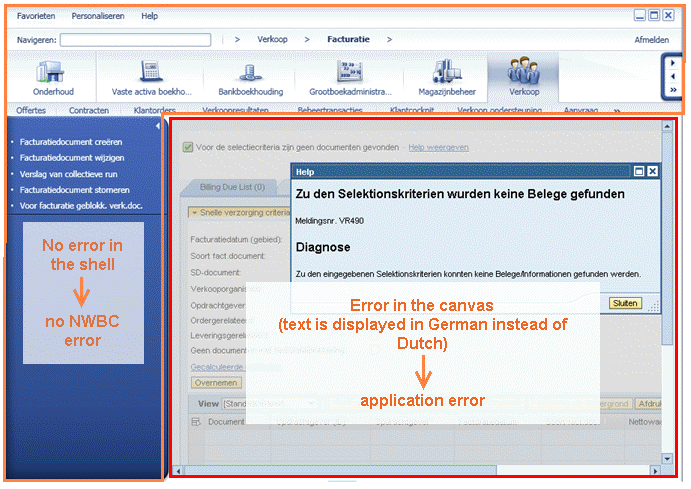Open the Help menu
The height and width of the screenshot is (489, 691).
149,16
